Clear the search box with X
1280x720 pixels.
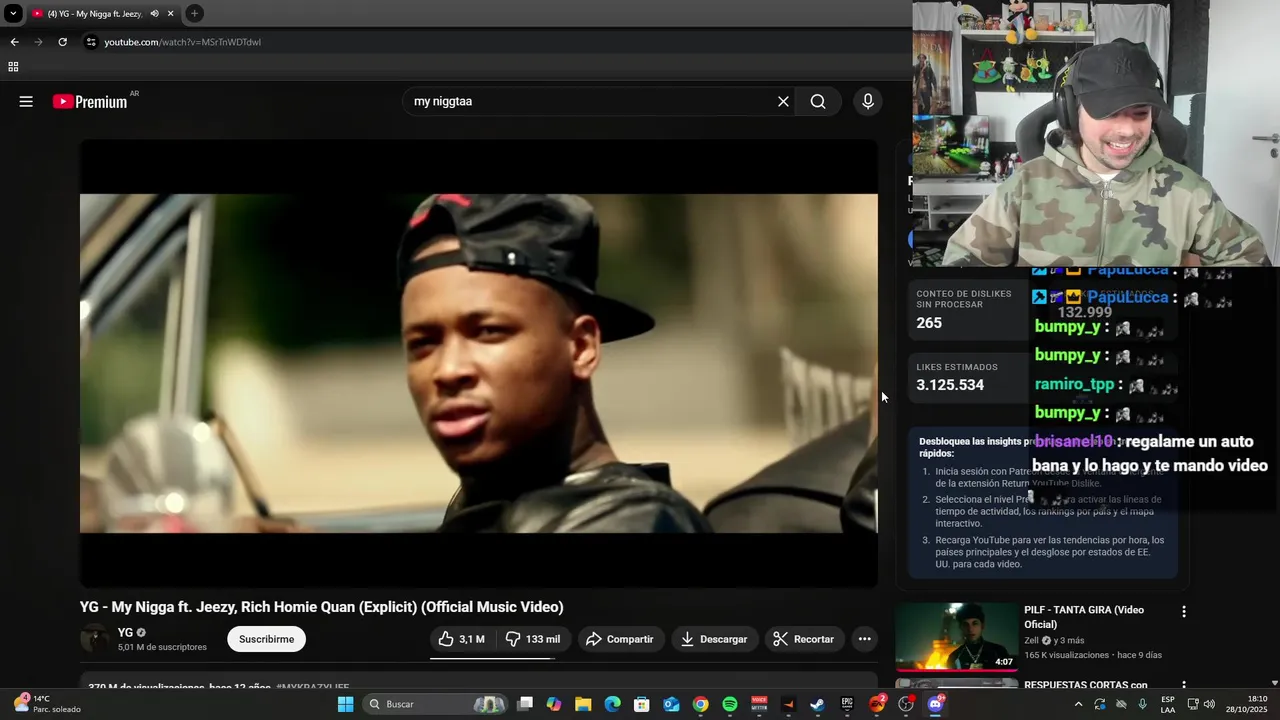(x=783, y=101)
